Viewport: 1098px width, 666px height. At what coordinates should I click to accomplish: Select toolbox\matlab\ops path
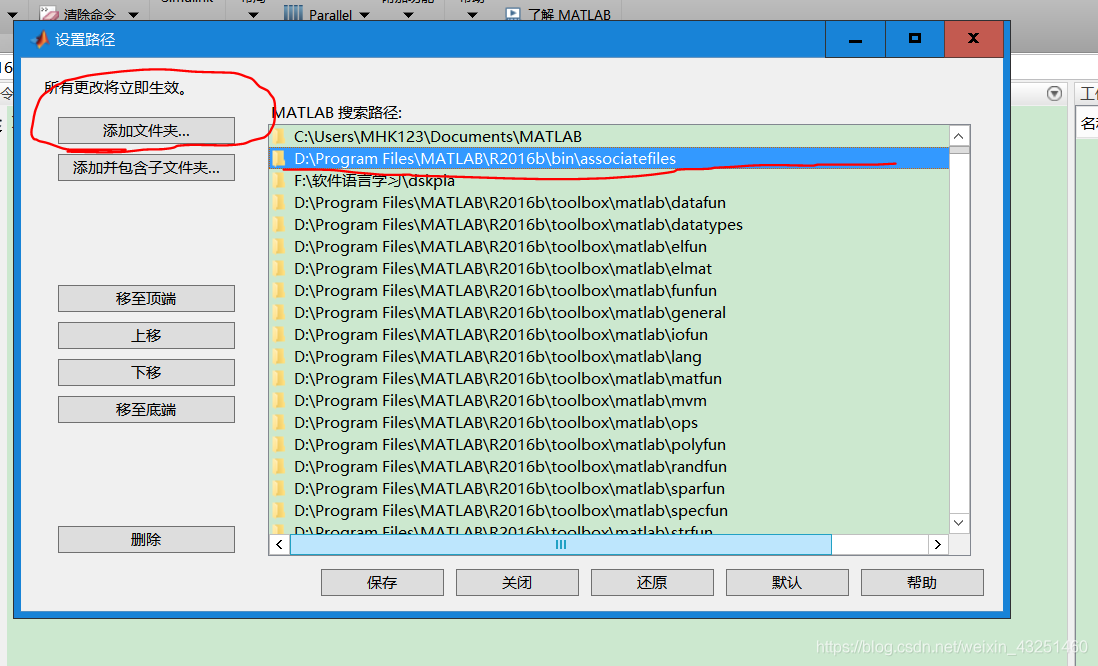pos(609,422)
